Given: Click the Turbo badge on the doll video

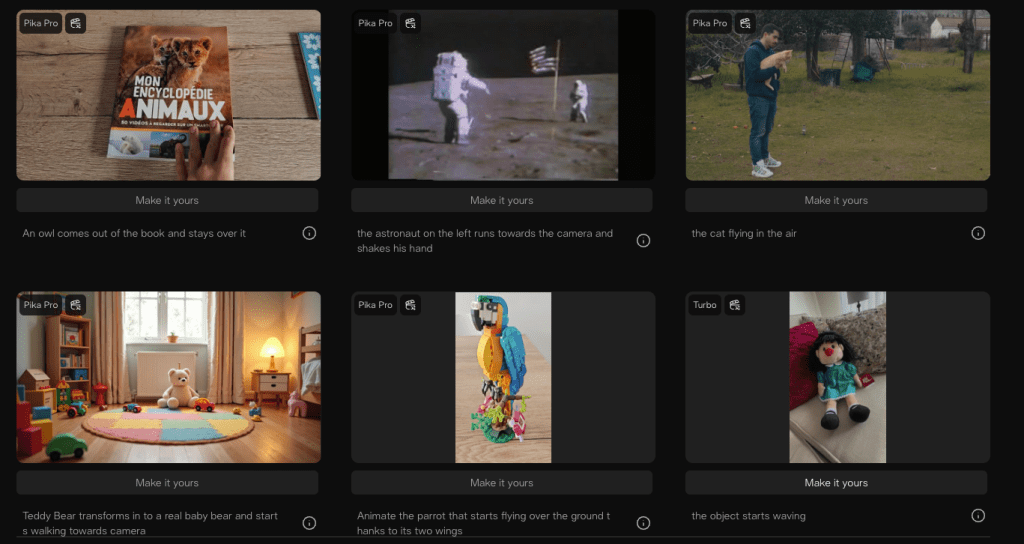Looking at the screenshot, I should point(705,305).
